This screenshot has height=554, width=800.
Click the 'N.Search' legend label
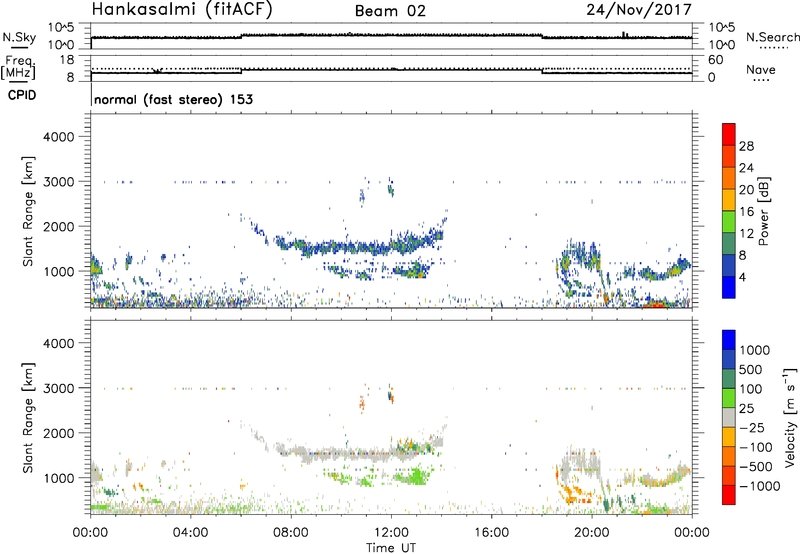[x=772, y=37]
